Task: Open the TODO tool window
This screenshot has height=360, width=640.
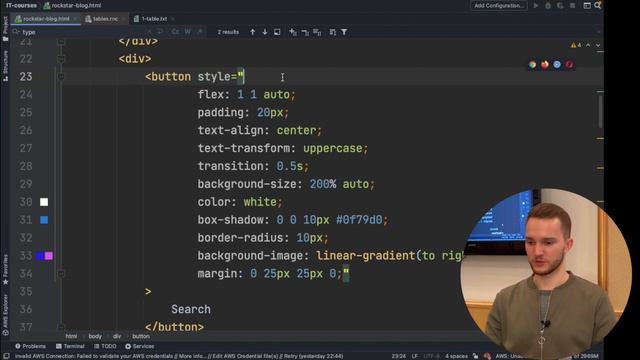Action: click(x=105, y=346)
